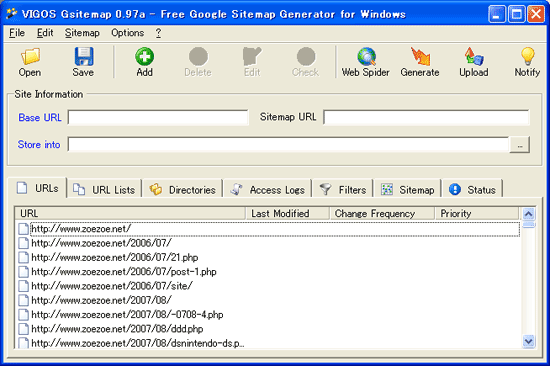
Task: Sort by Last Modified column header
Action: click(288, 213)
